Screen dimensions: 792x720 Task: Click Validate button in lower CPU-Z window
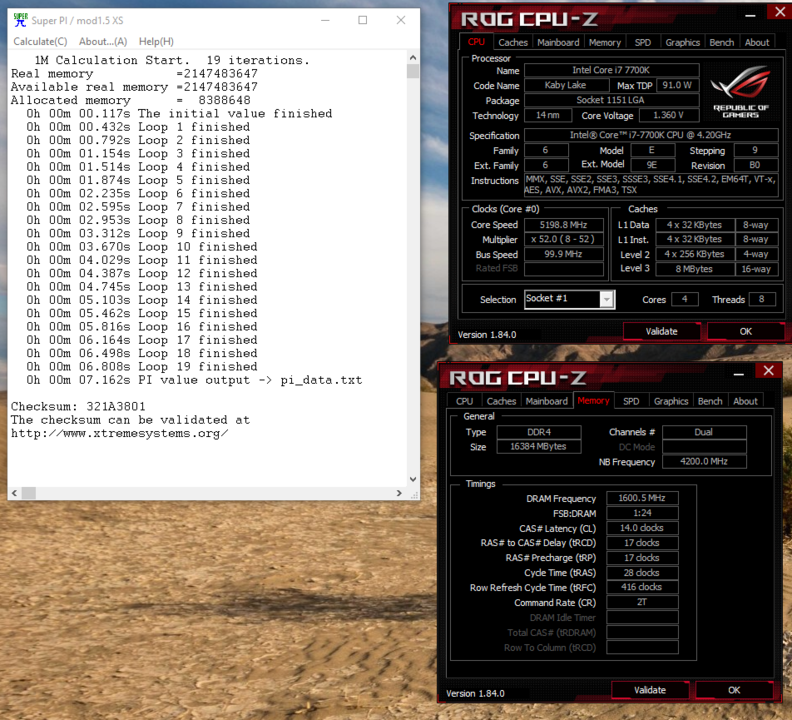click(650, 690)
